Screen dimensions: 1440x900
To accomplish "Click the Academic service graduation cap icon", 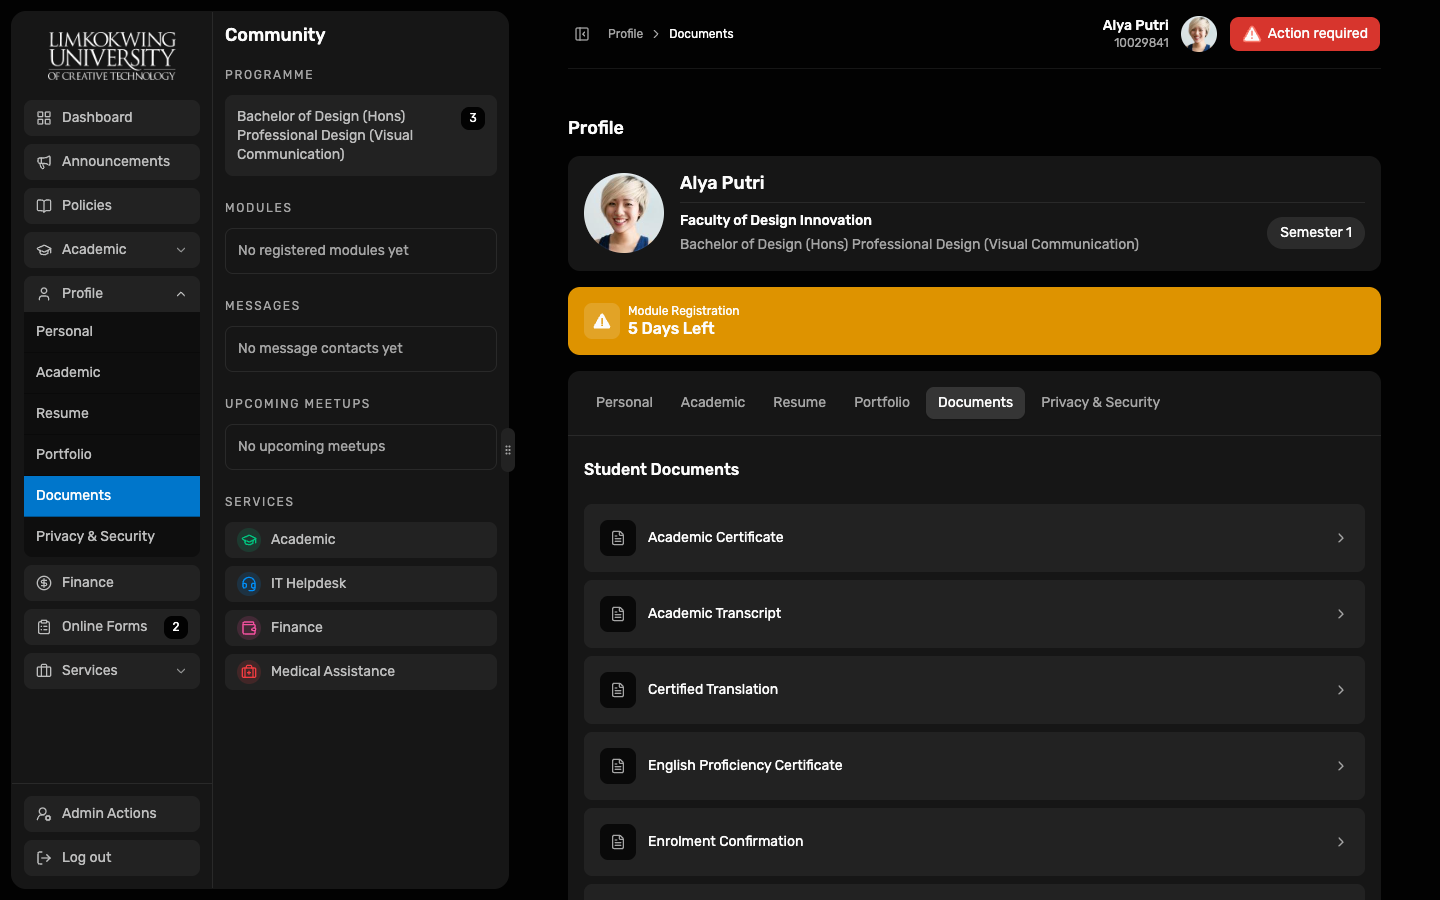I will (x=249, y=540).
